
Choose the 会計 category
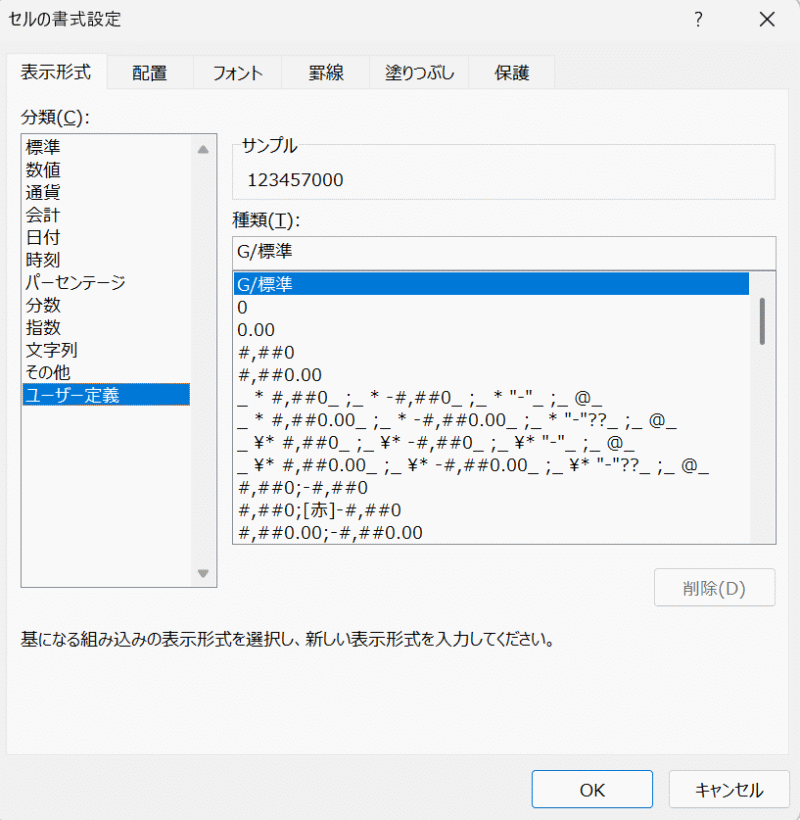pos(106,214)
